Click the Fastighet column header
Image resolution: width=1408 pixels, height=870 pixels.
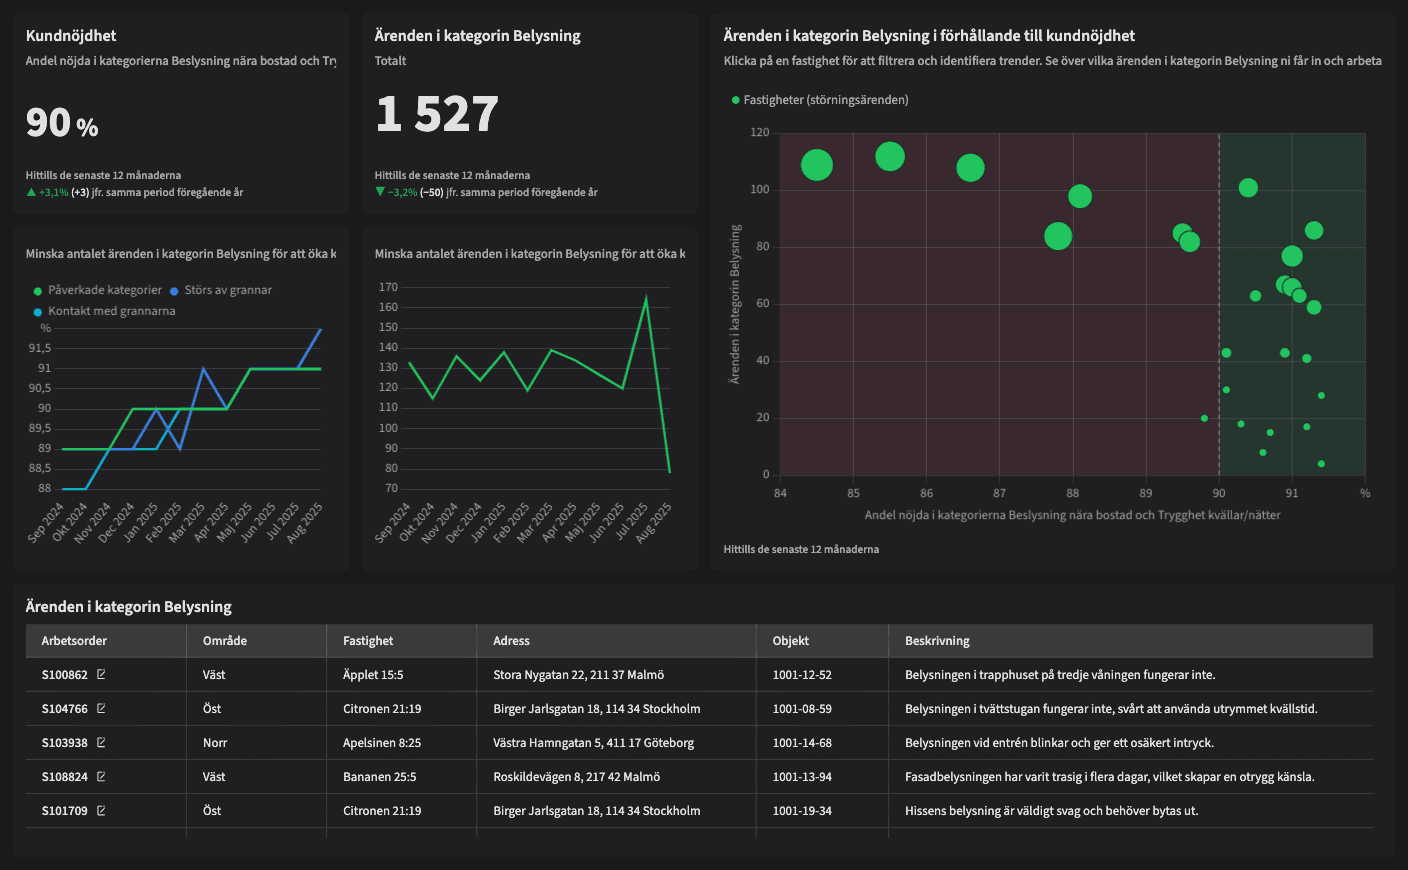coord(368,641)
